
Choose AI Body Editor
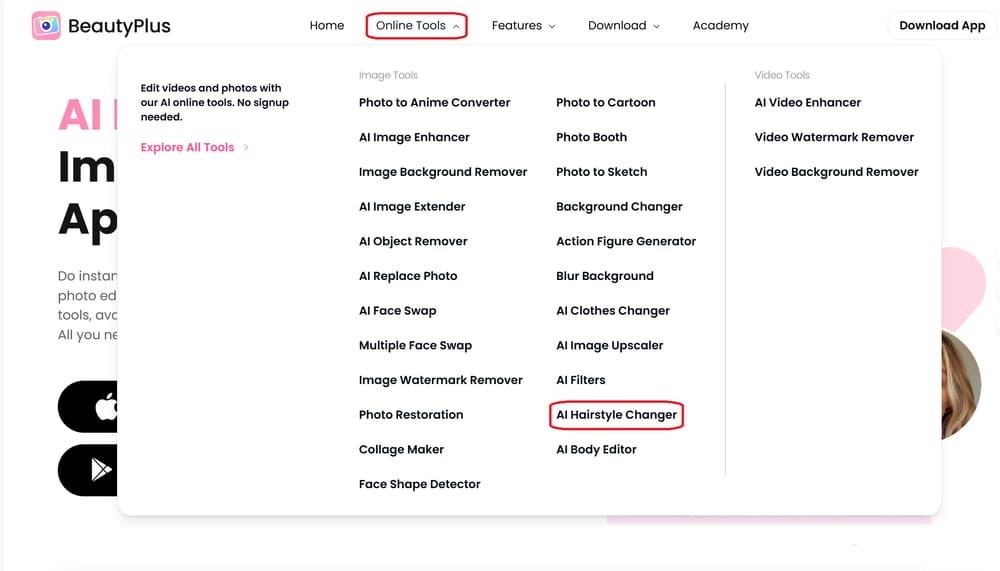(x=596, y=449)
